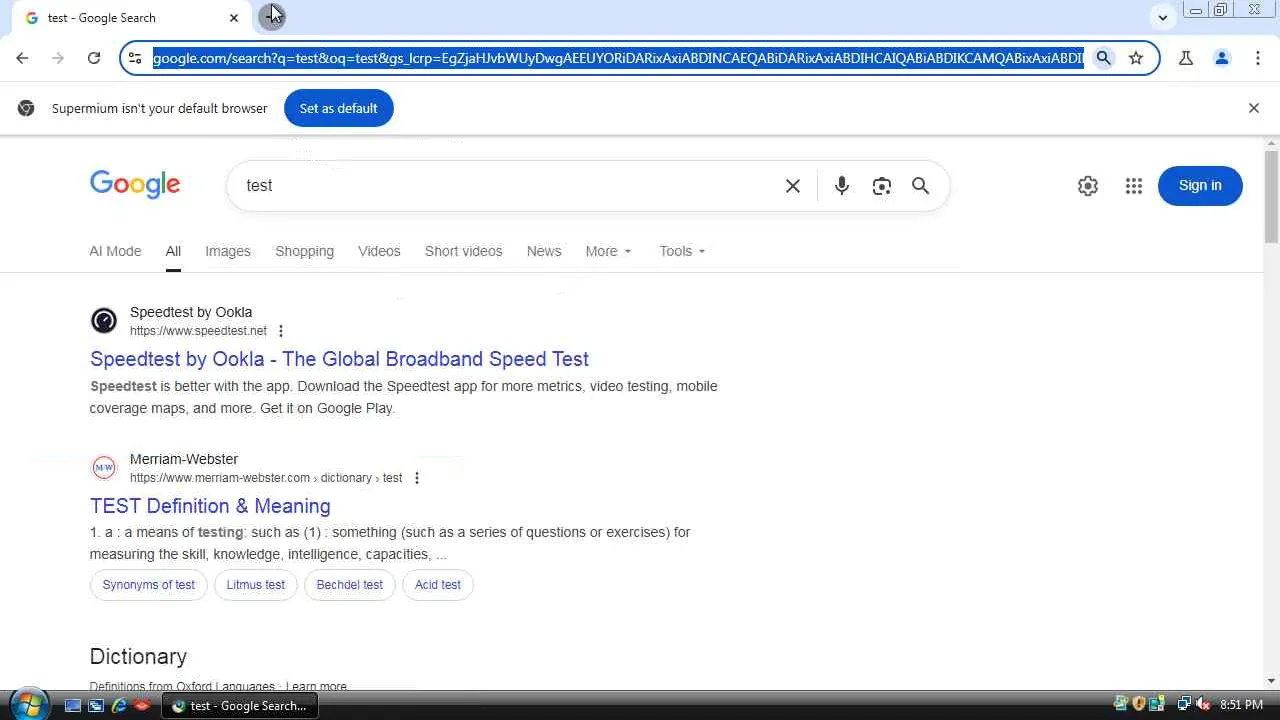The width and height of the screenshot is (1280, 720).
Task: Click the Dictionary section heading
Action: point(138,656)
